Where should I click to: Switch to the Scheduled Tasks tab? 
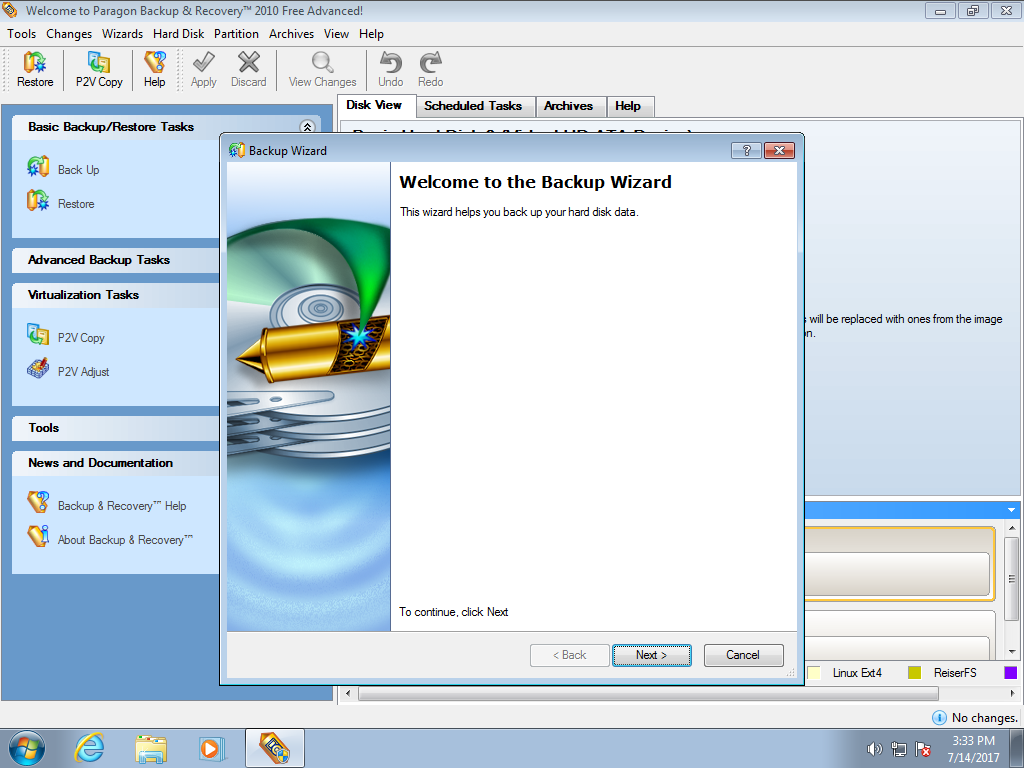(x=473, y=106)
